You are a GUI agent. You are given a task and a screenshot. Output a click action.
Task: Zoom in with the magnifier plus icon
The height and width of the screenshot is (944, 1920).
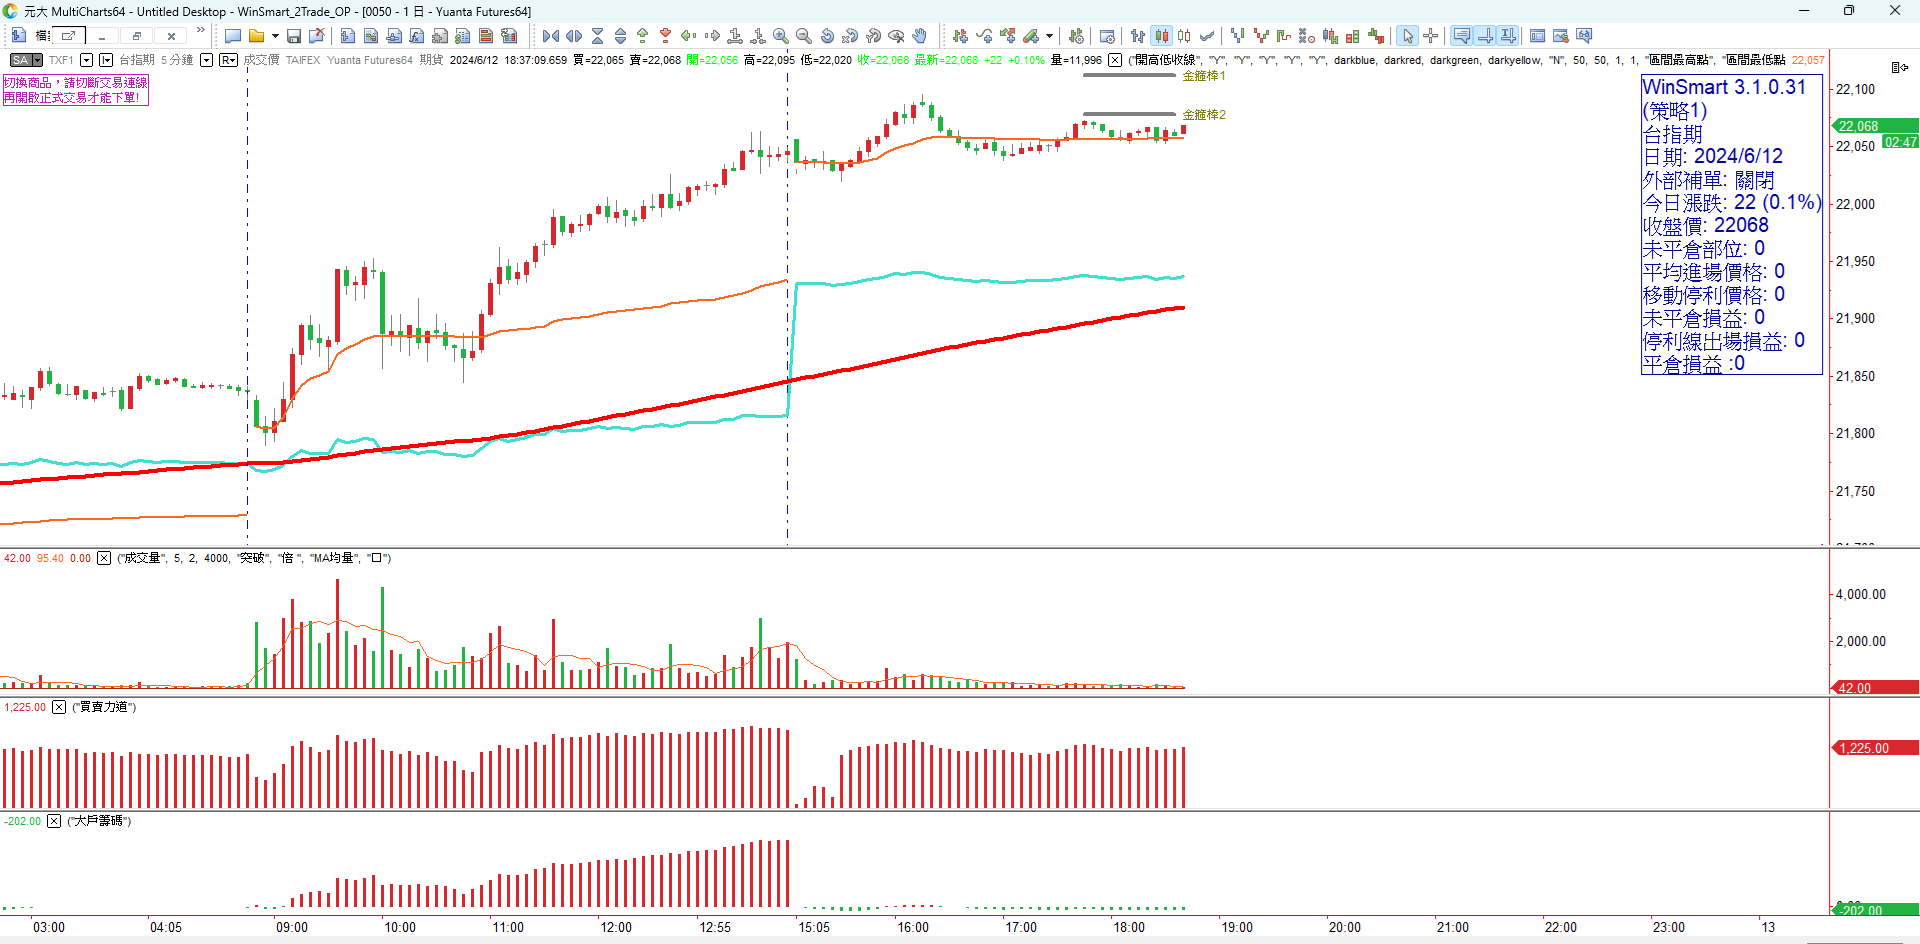pyautogui.click(x=781, y=36)
